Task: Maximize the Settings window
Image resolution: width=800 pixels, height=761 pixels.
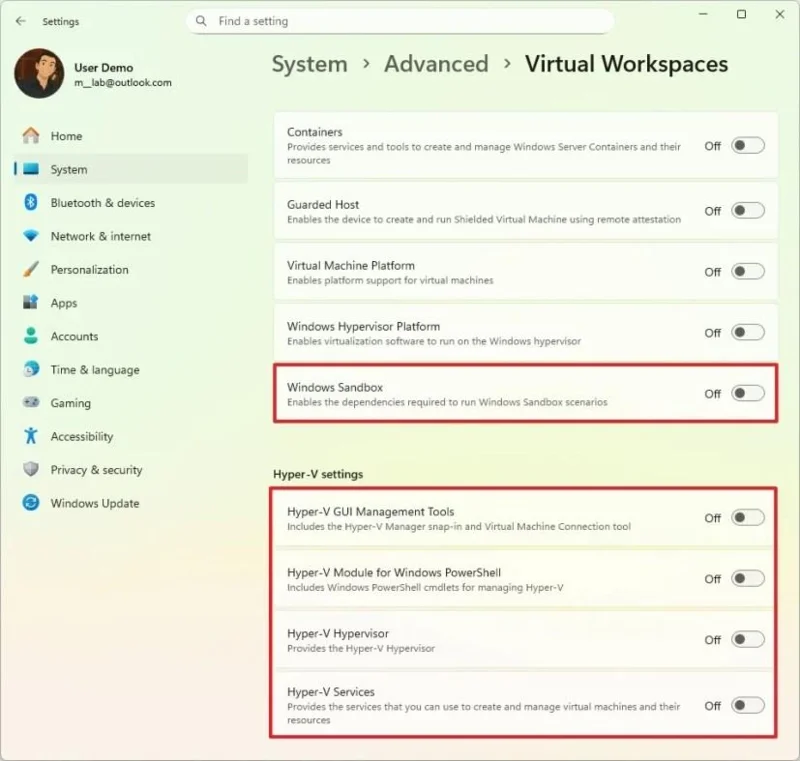Action: coord(741,14)
